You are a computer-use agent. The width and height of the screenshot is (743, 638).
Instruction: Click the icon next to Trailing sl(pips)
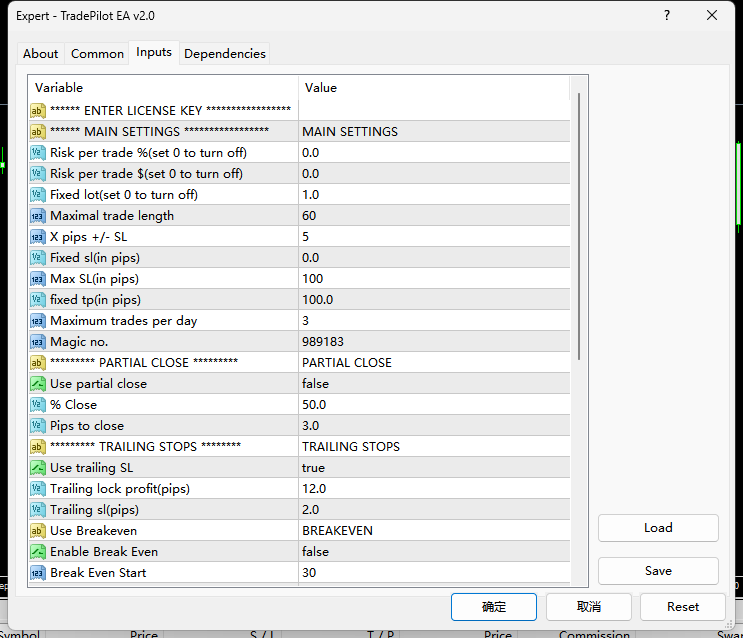pos(38,510)
